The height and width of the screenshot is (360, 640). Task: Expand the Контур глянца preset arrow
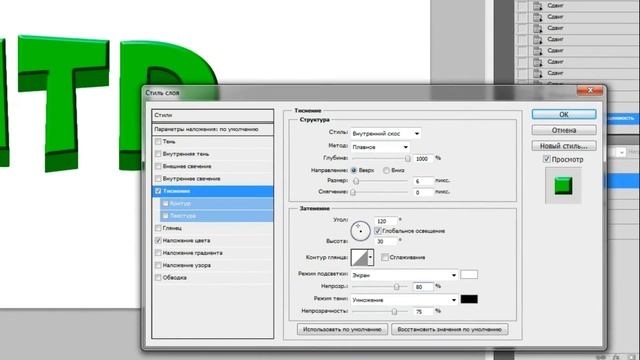(x=370, y=258)
